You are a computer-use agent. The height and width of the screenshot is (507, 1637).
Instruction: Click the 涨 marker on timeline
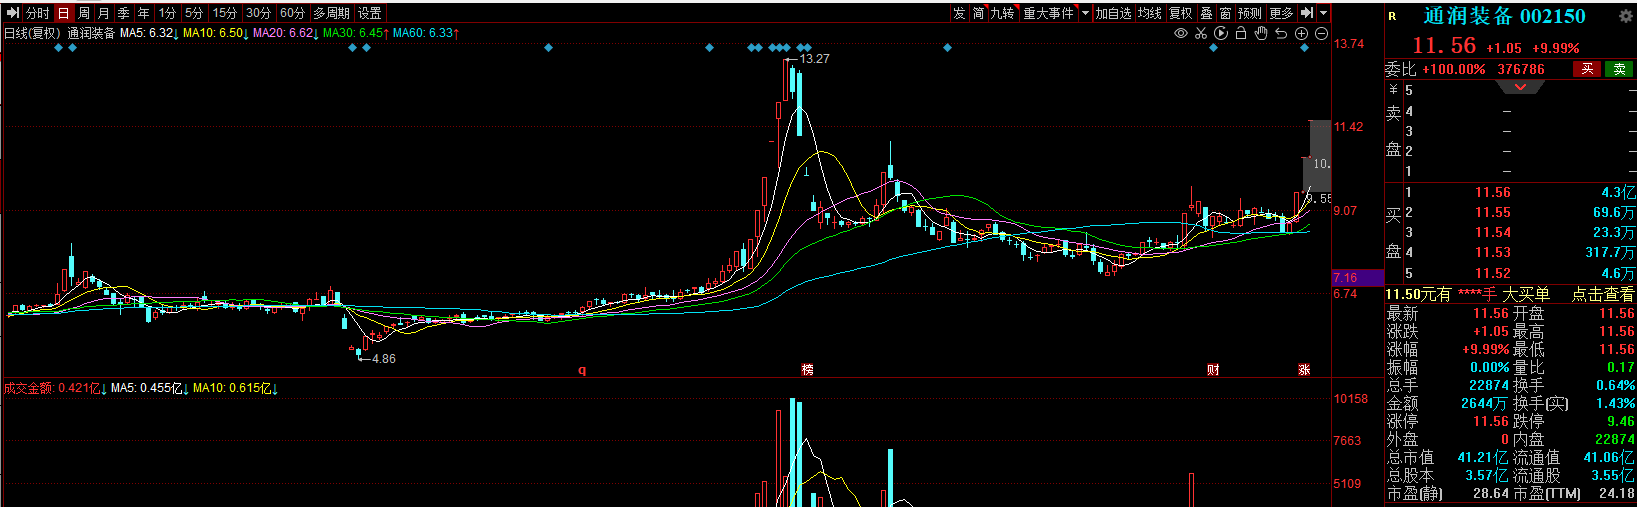point(1304,370)
